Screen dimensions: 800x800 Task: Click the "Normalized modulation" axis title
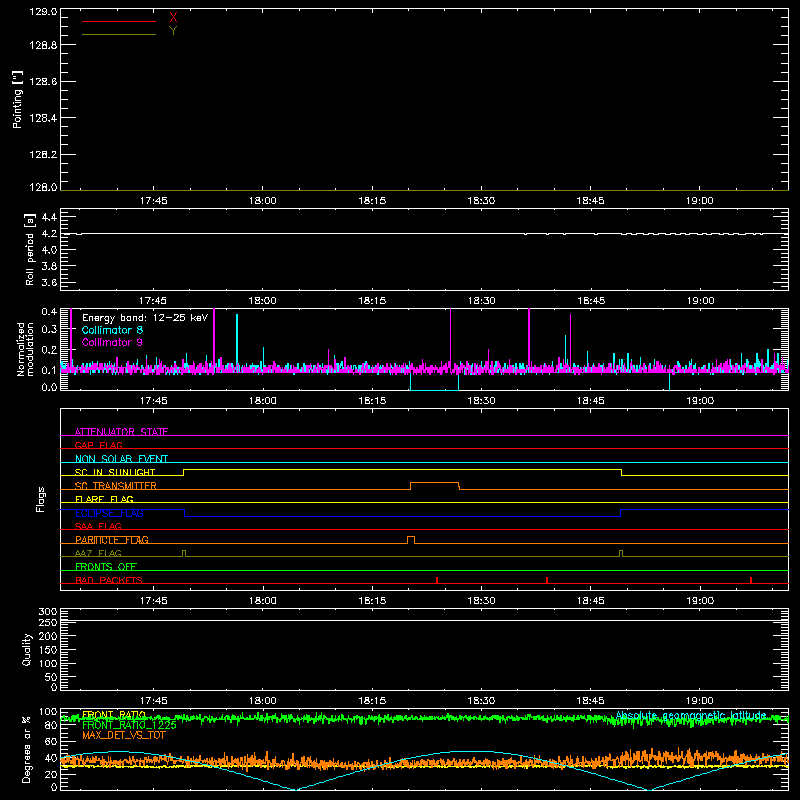click(26, 349)
